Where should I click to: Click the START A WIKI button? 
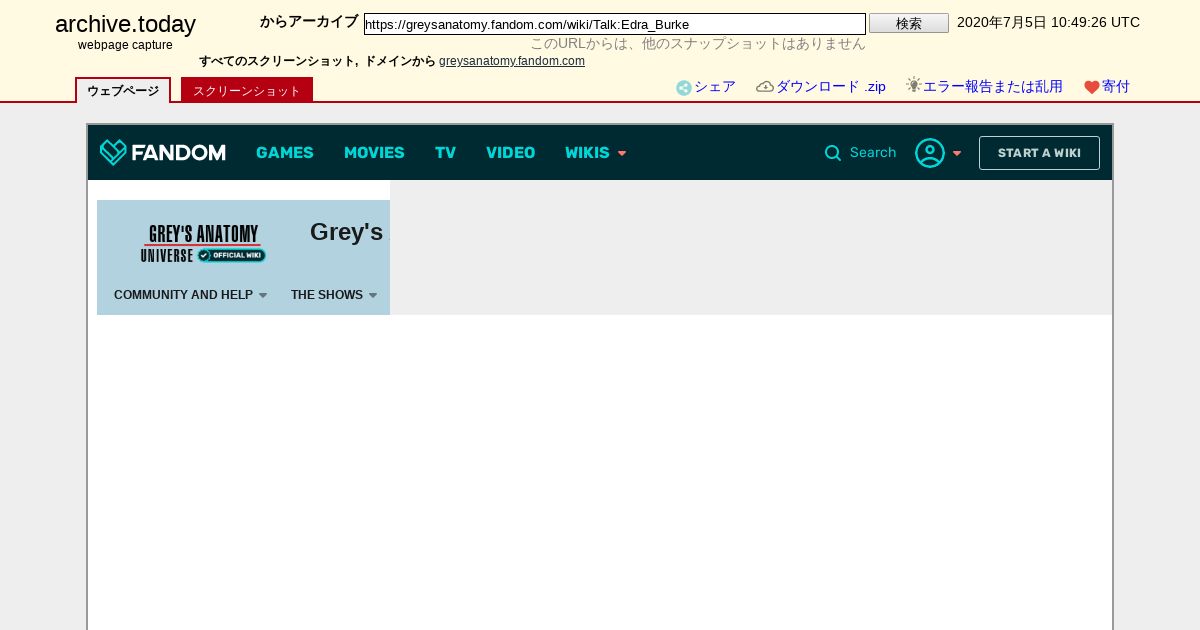[x=1039, y=153]
